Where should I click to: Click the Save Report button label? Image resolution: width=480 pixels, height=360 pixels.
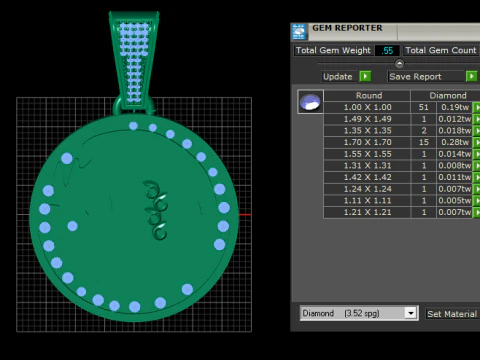415,77
